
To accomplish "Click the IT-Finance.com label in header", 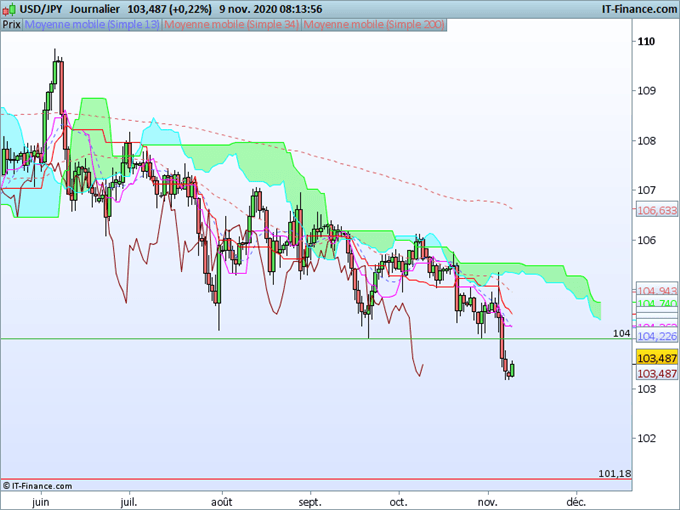I will click(640, 9).
